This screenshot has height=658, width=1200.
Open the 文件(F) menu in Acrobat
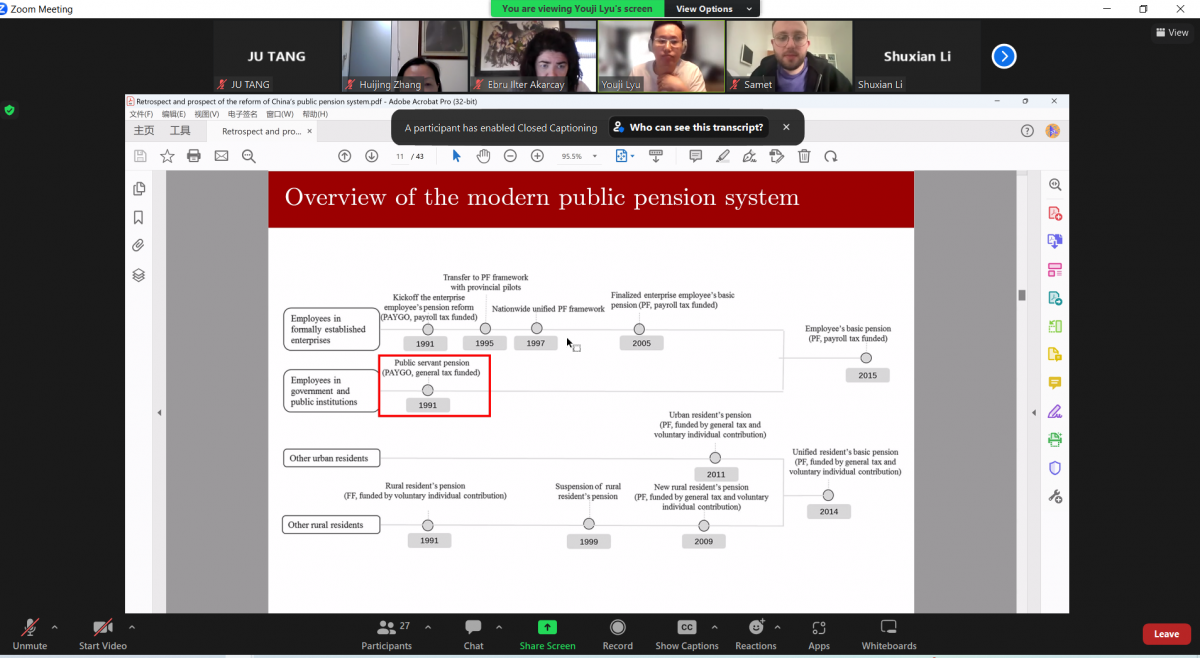(141, 114)
